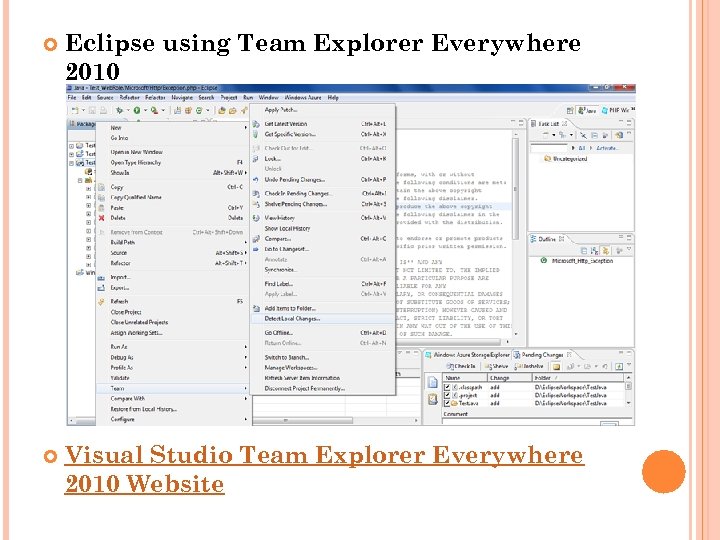Select Manage Workspaces entry

point(323,367)
